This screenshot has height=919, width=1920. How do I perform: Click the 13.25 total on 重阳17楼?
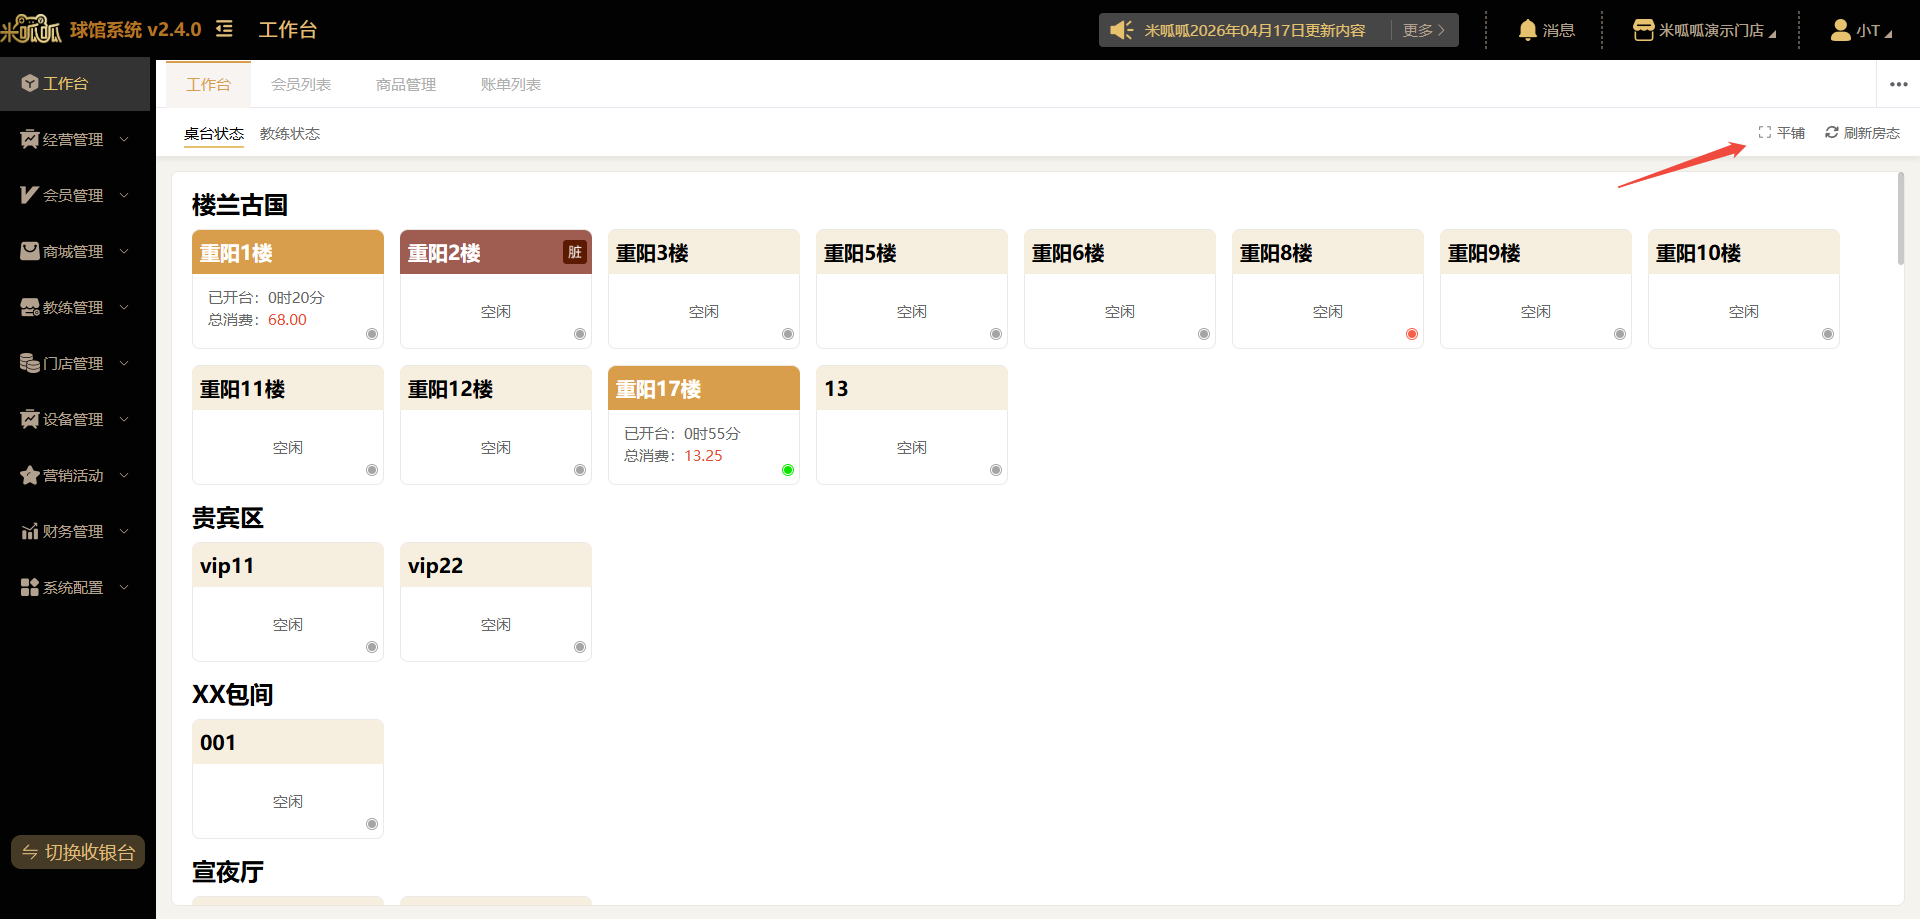click(703, 456)
